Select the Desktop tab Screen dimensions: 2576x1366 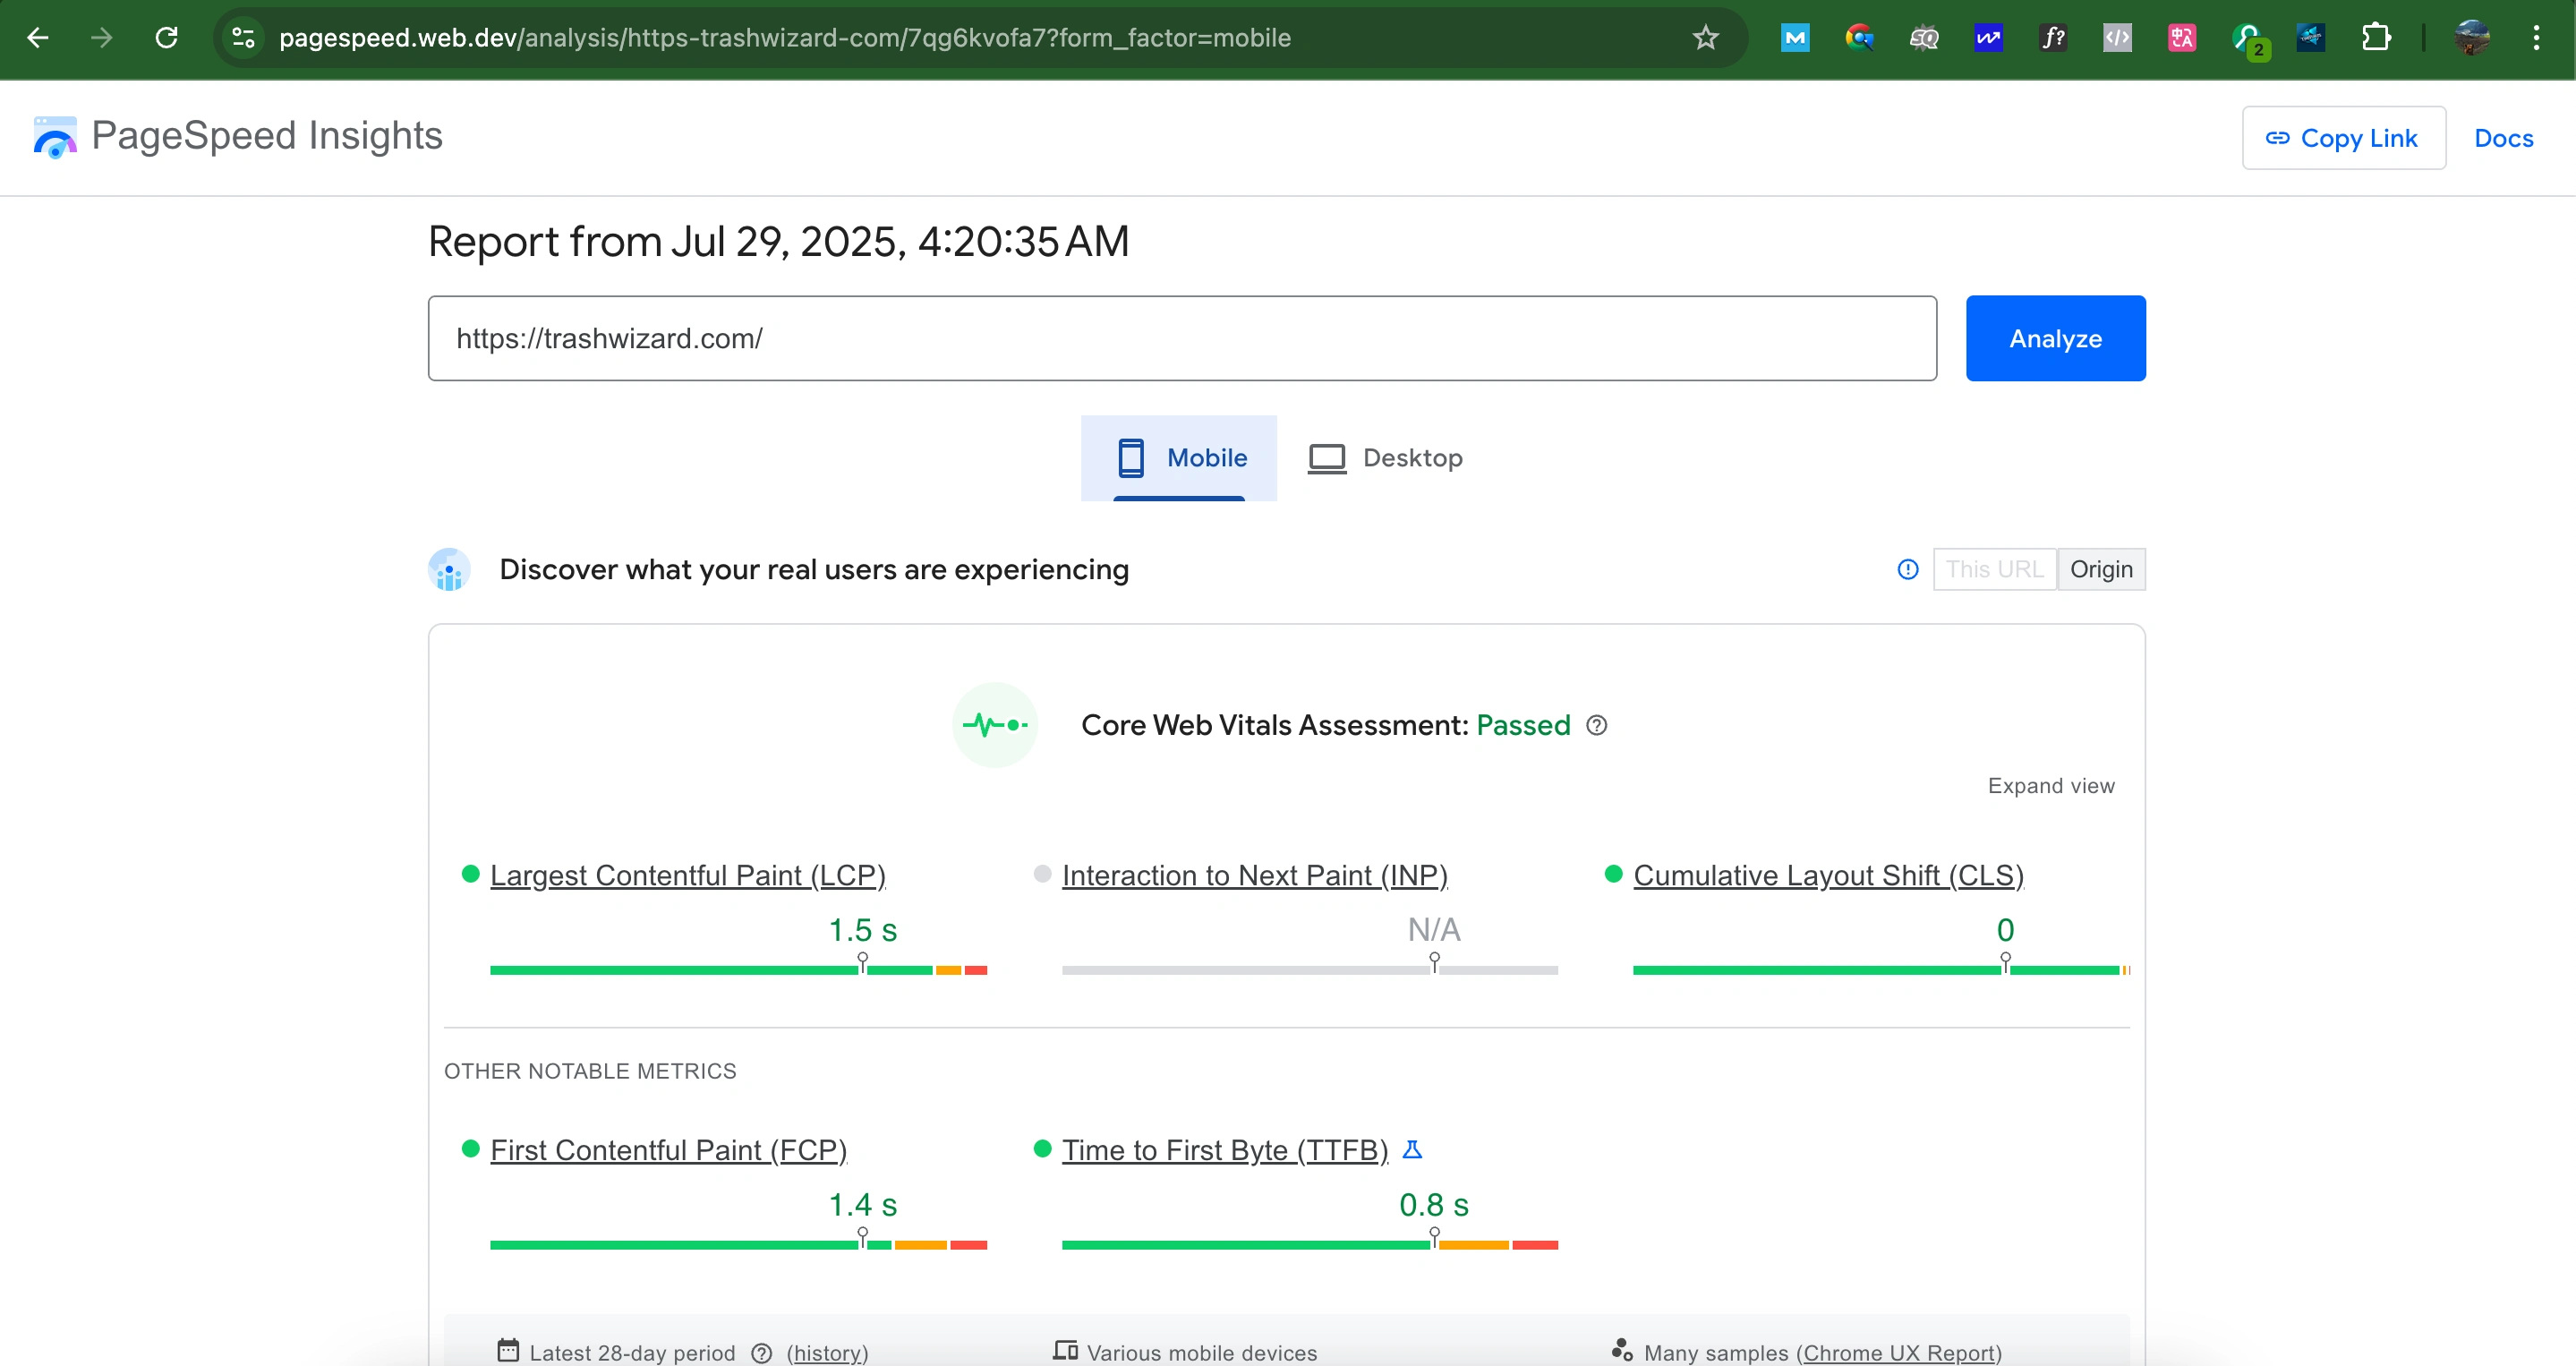tap(1385, 458)
